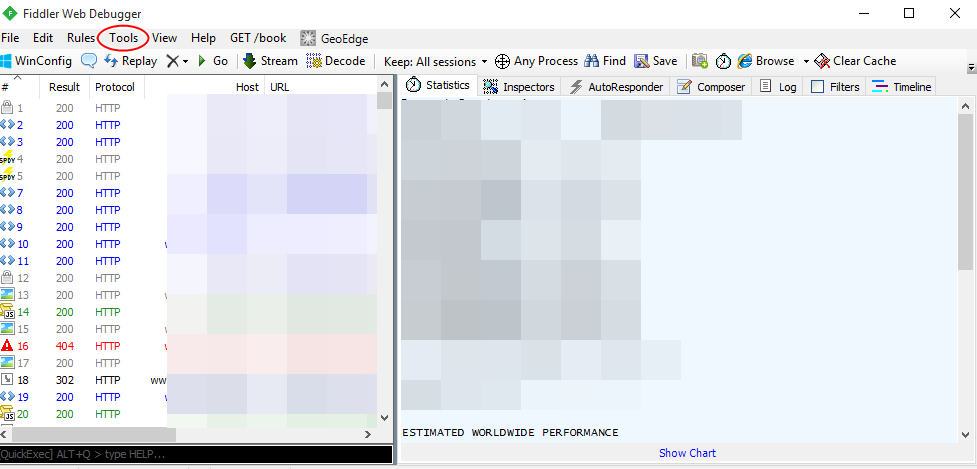
Task: Click the arrows icon of session 2
Action: coord(7,125)
